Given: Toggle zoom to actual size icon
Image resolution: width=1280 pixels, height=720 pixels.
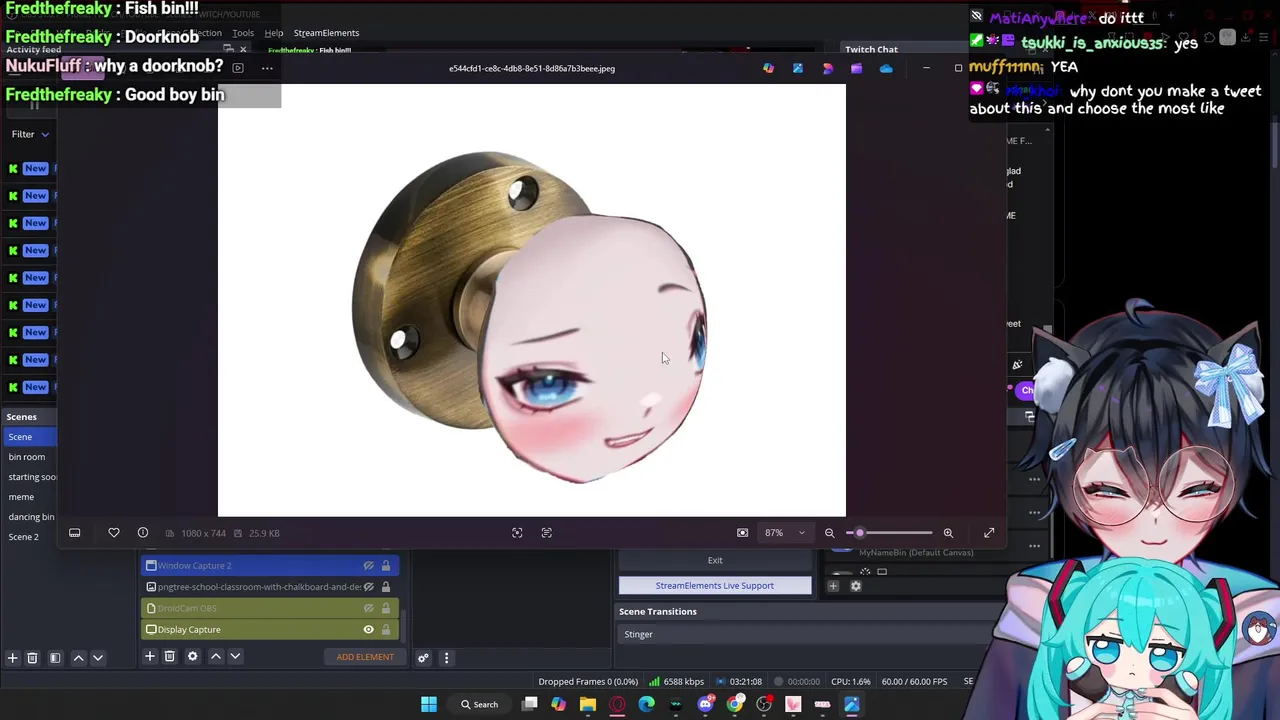Looking at the screenshot, I should click(742, 533).
